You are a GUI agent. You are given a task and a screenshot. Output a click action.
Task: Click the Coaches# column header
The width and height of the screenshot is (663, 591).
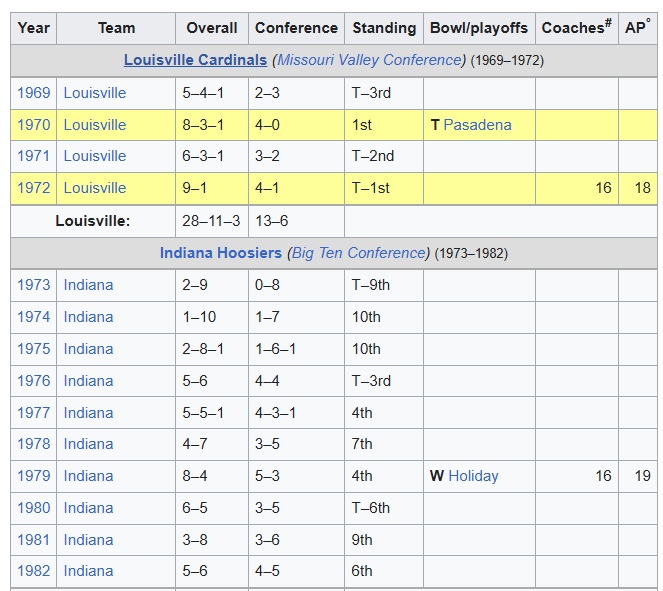[577, 28]
